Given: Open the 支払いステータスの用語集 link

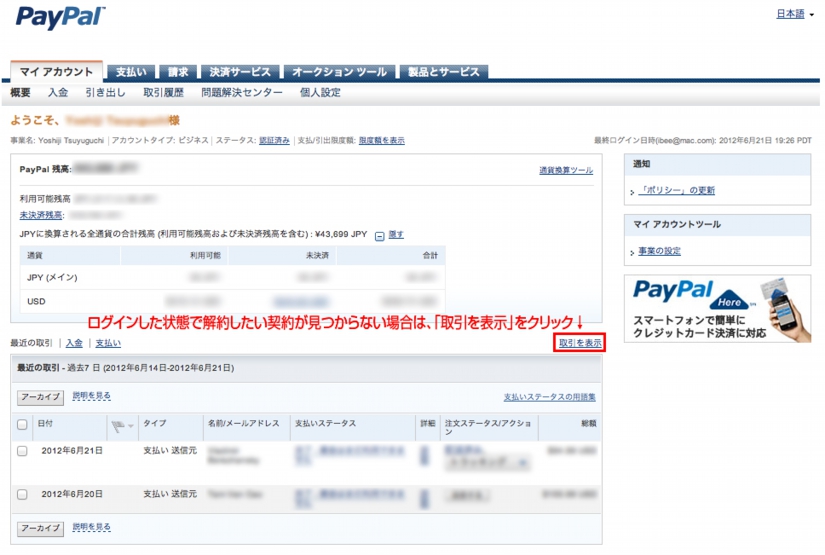Looking at the screenshot, I should click(x=550, y=397).
